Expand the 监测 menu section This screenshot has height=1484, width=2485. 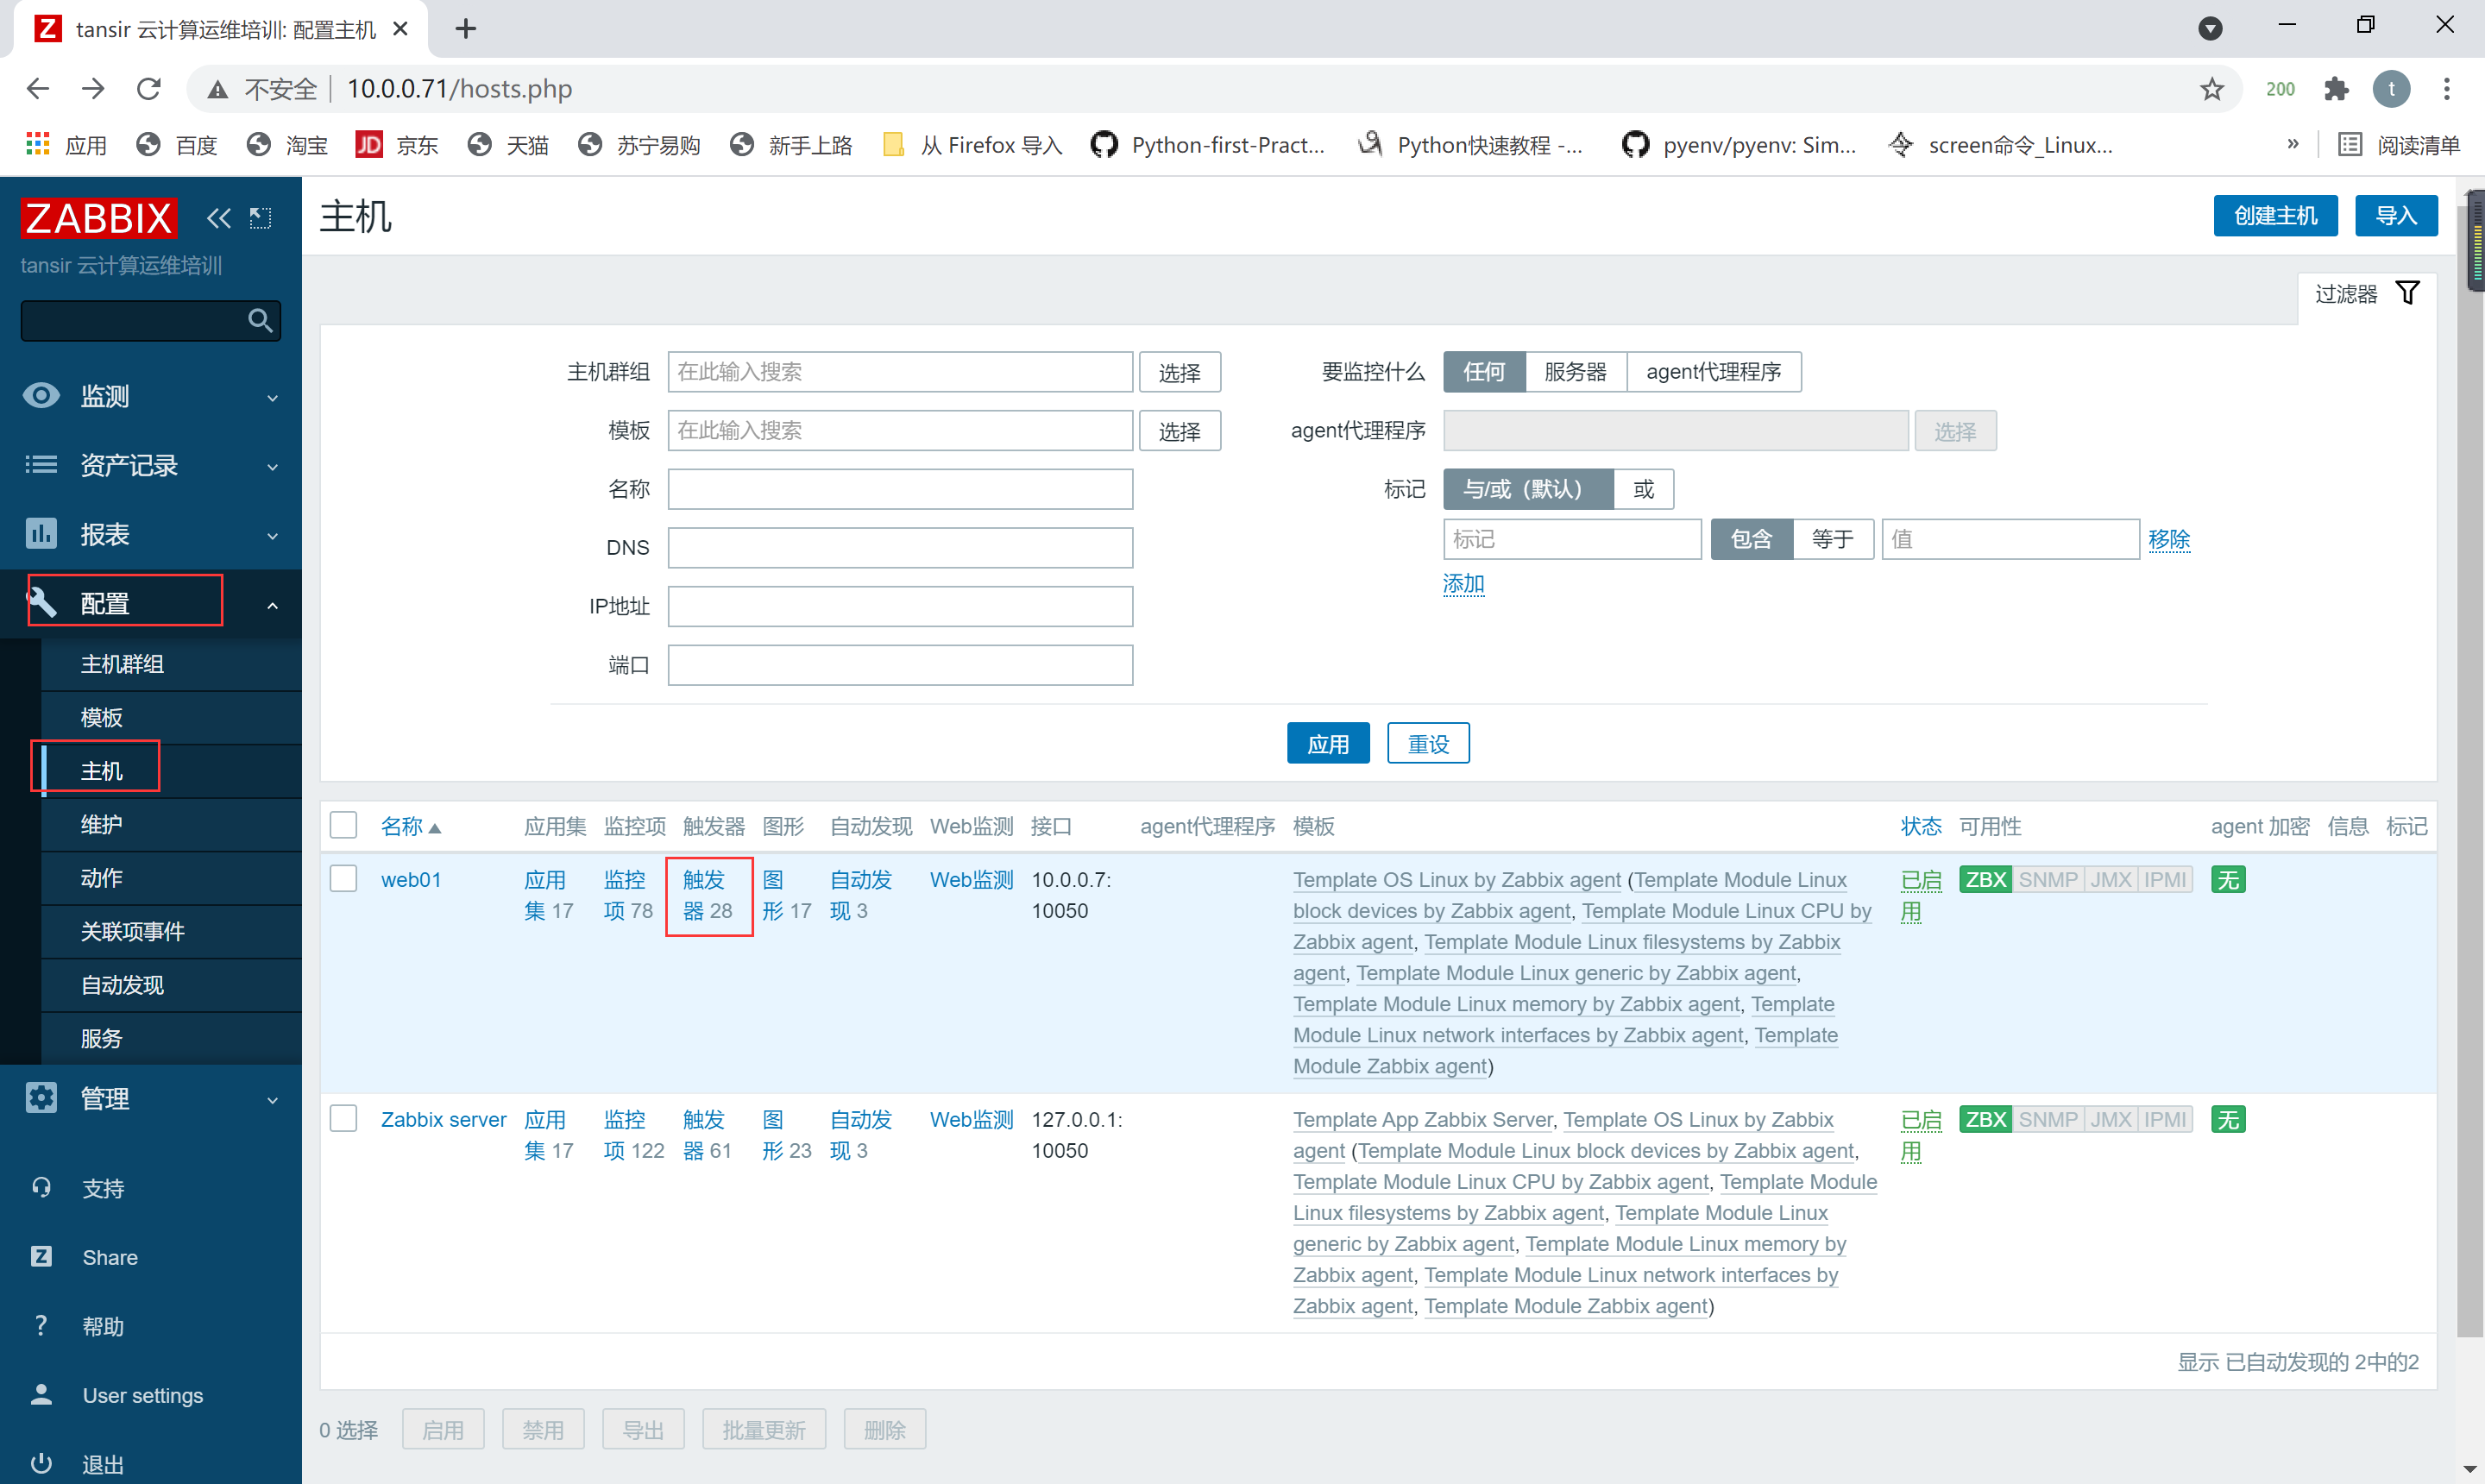(x=151, y=396)
